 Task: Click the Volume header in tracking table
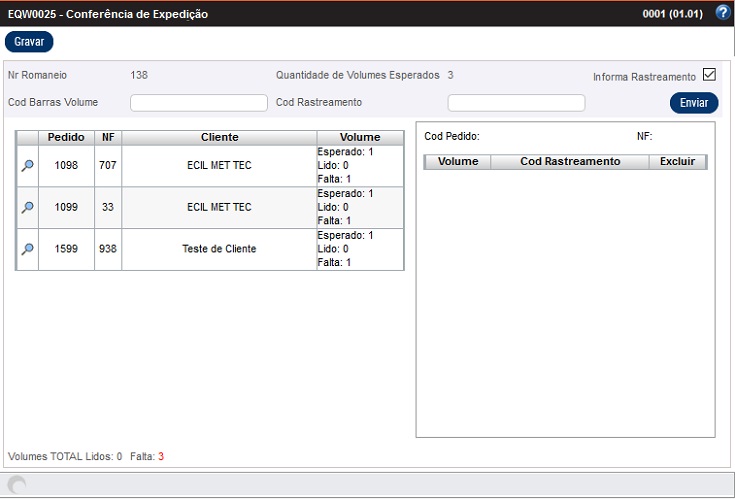(x=458, y=161)
